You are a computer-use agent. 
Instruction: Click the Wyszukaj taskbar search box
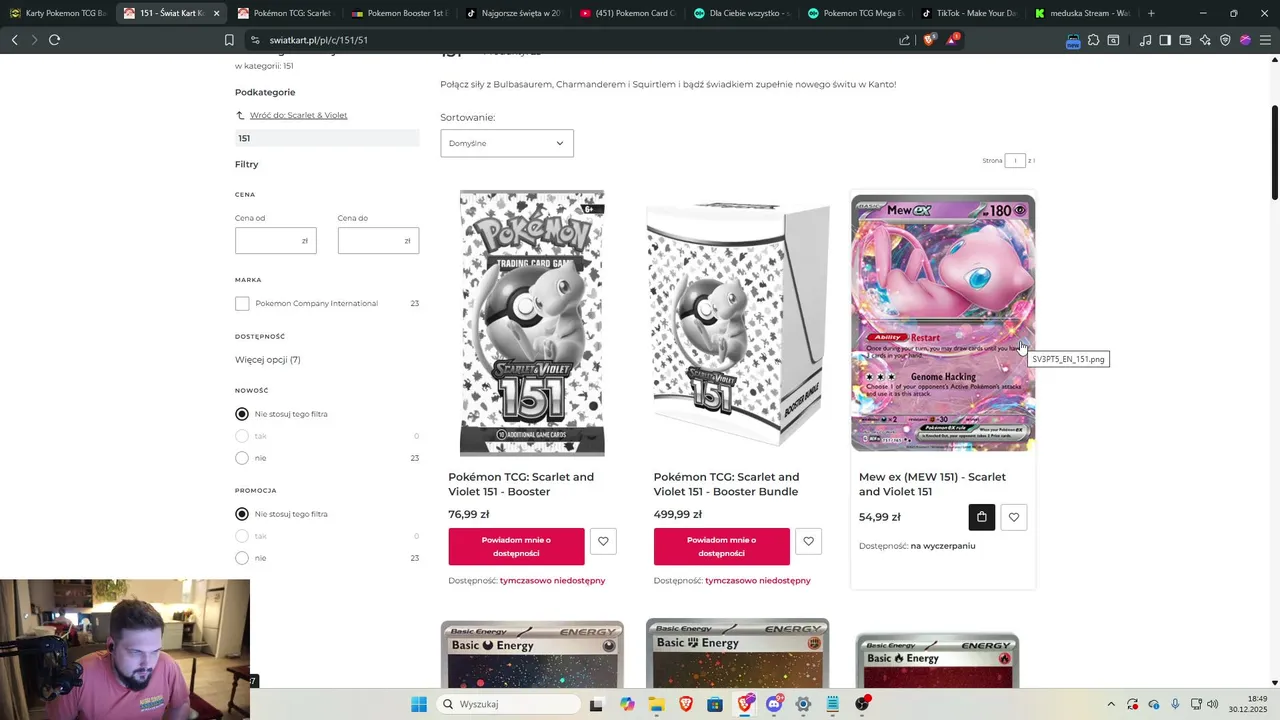508,704
